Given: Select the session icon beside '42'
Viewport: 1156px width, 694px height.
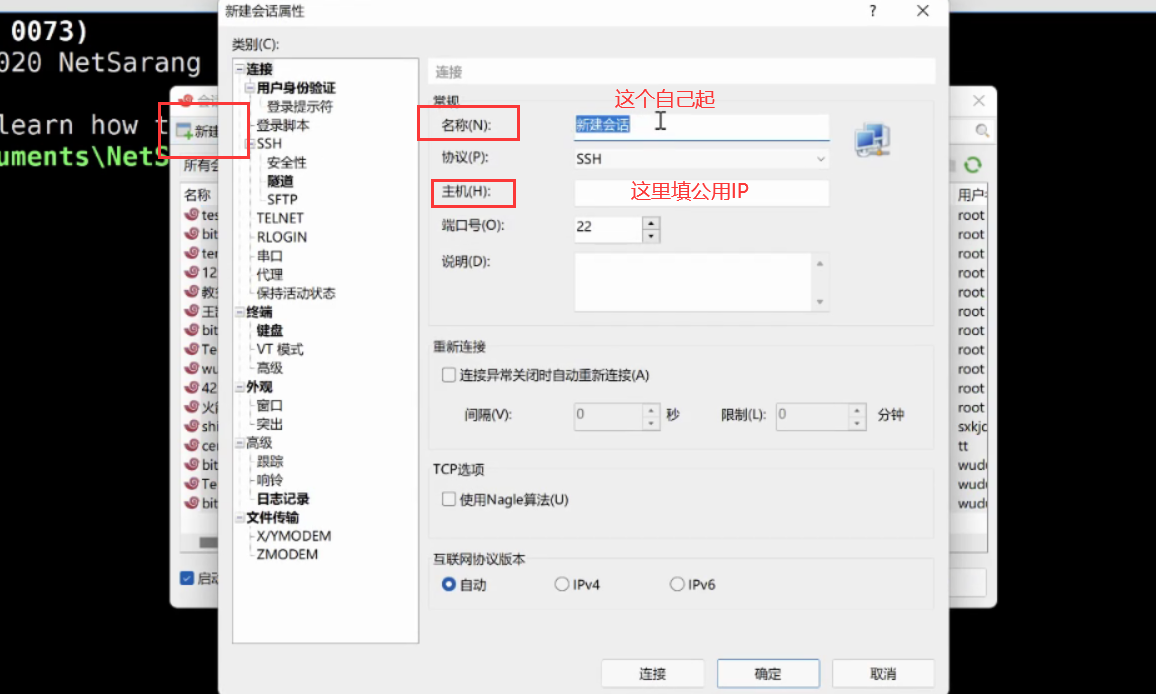Looking at the screenshot, I should coord(192,387).
